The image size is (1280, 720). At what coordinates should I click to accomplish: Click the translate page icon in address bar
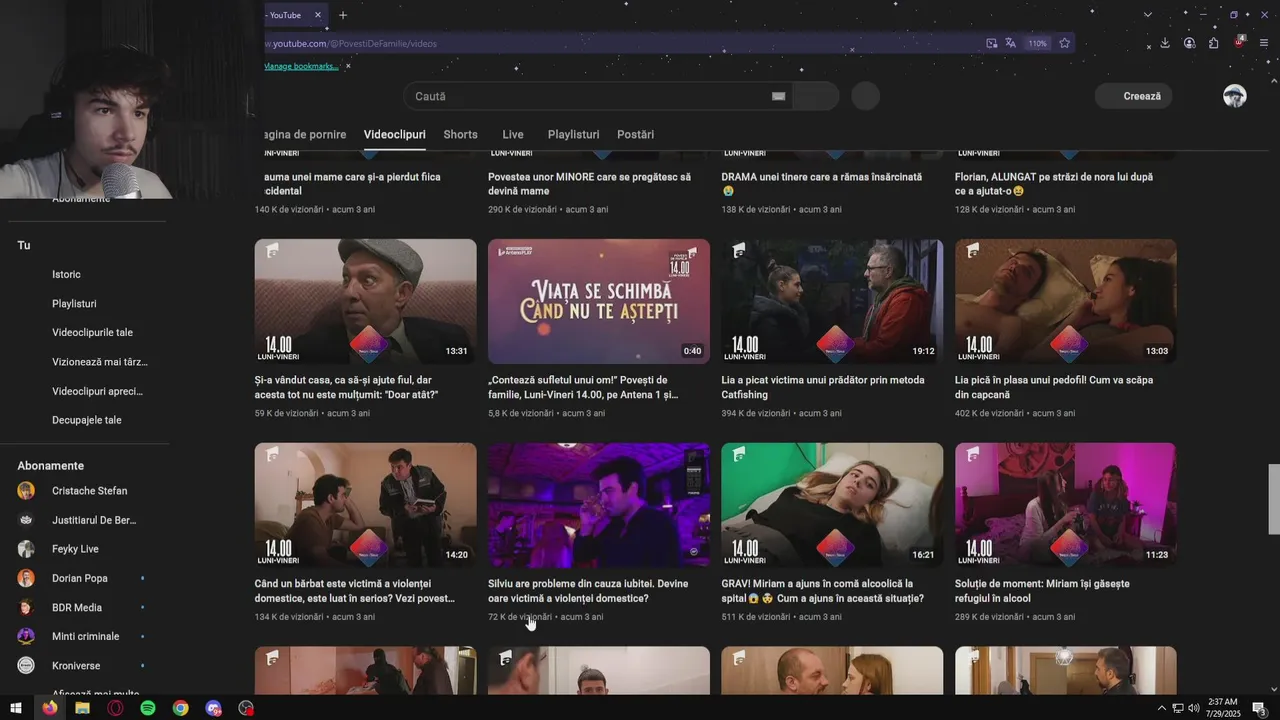pyautogui.click(x=1011, y=43)
